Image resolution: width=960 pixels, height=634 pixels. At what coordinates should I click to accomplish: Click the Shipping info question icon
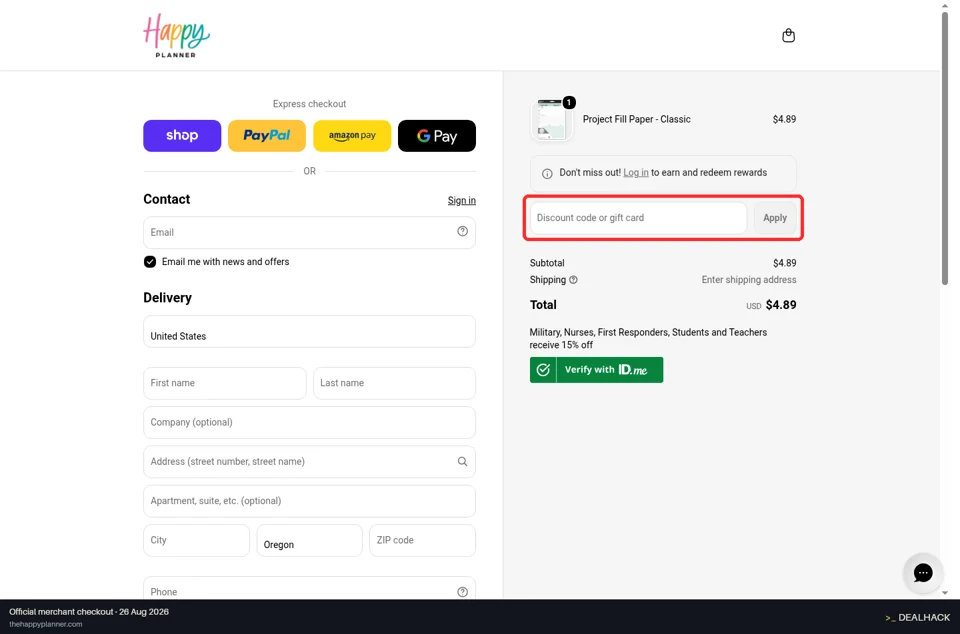click(573, 280)
